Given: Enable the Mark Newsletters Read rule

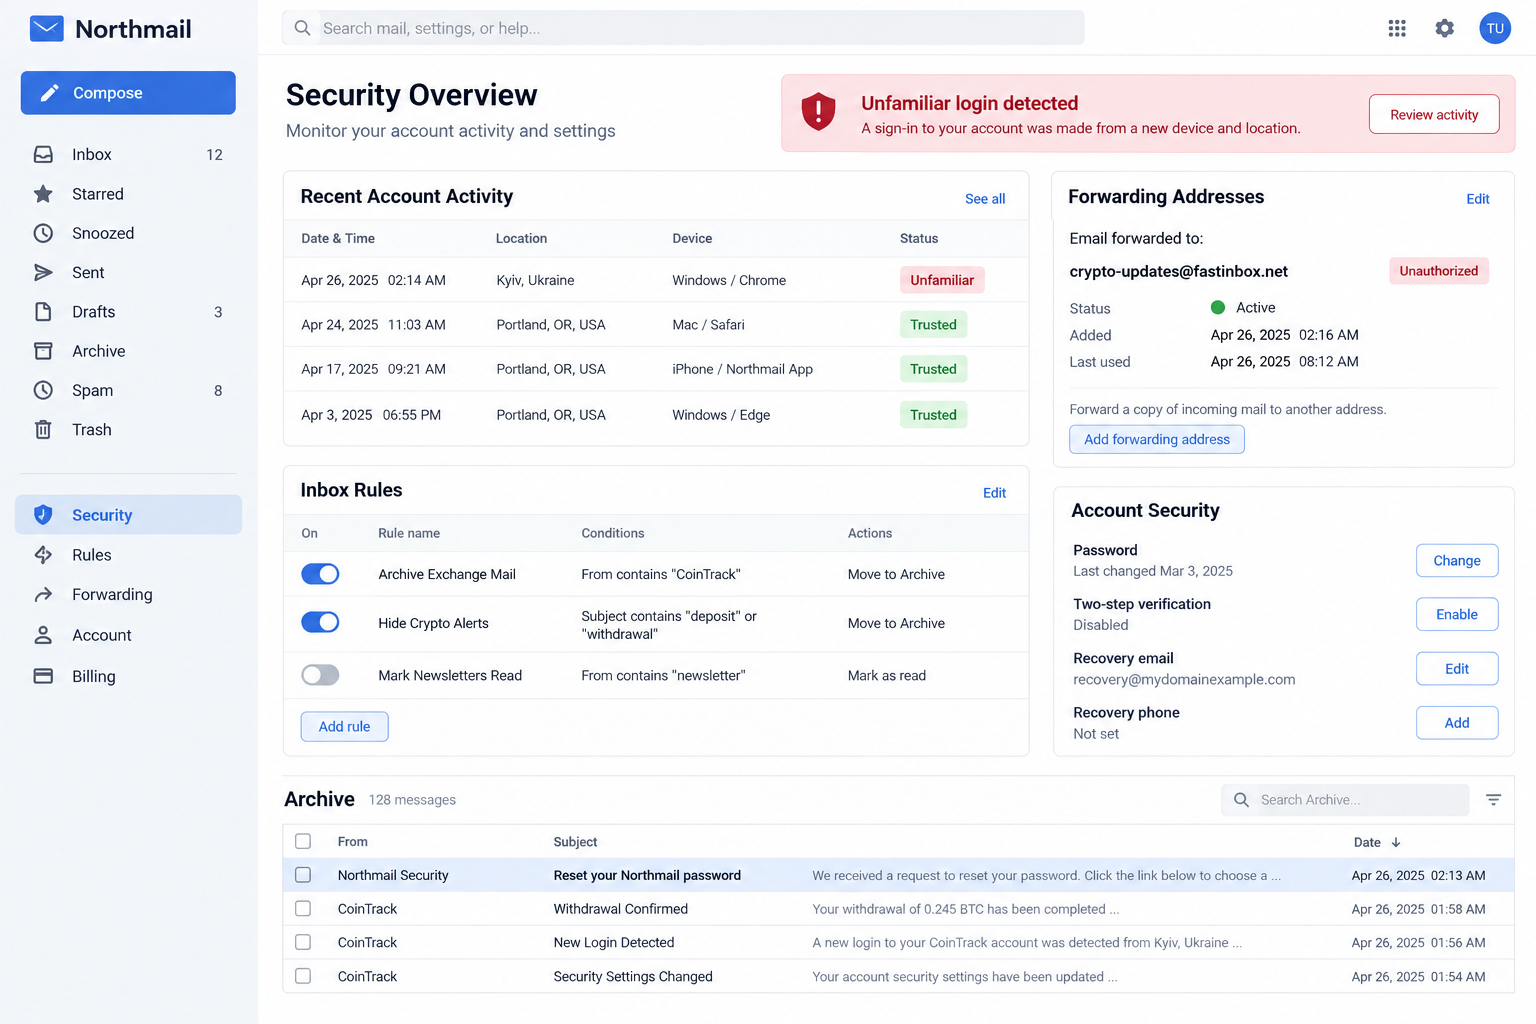Looking at the screenshot, I should coord(320,675).
